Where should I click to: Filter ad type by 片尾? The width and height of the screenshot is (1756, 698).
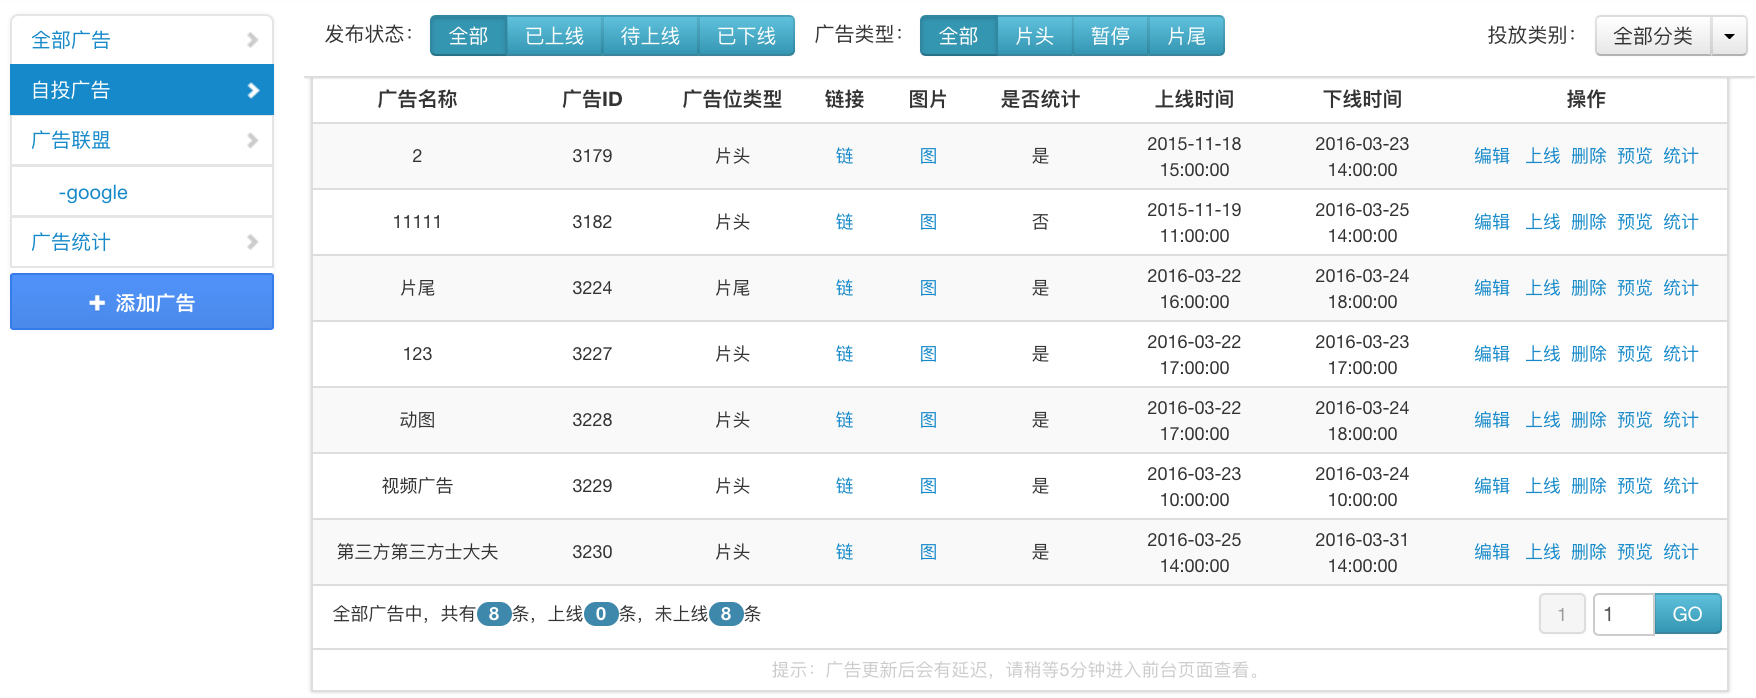pos(1186,36)
